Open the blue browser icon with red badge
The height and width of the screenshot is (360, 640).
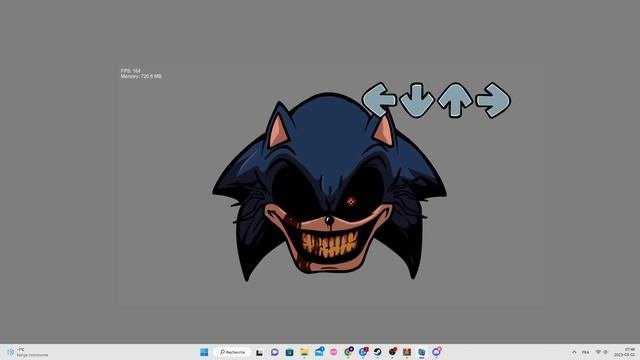pyautogui.click(x=363, y=351)
